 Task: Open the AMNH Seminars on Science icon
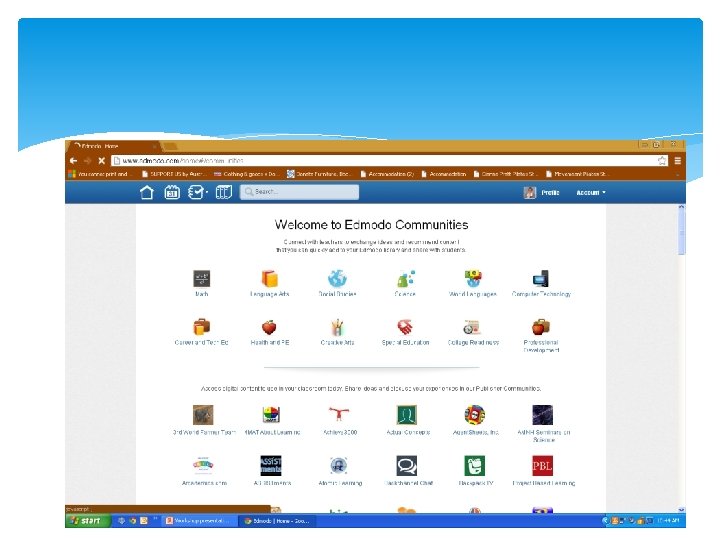pos(542,415)
